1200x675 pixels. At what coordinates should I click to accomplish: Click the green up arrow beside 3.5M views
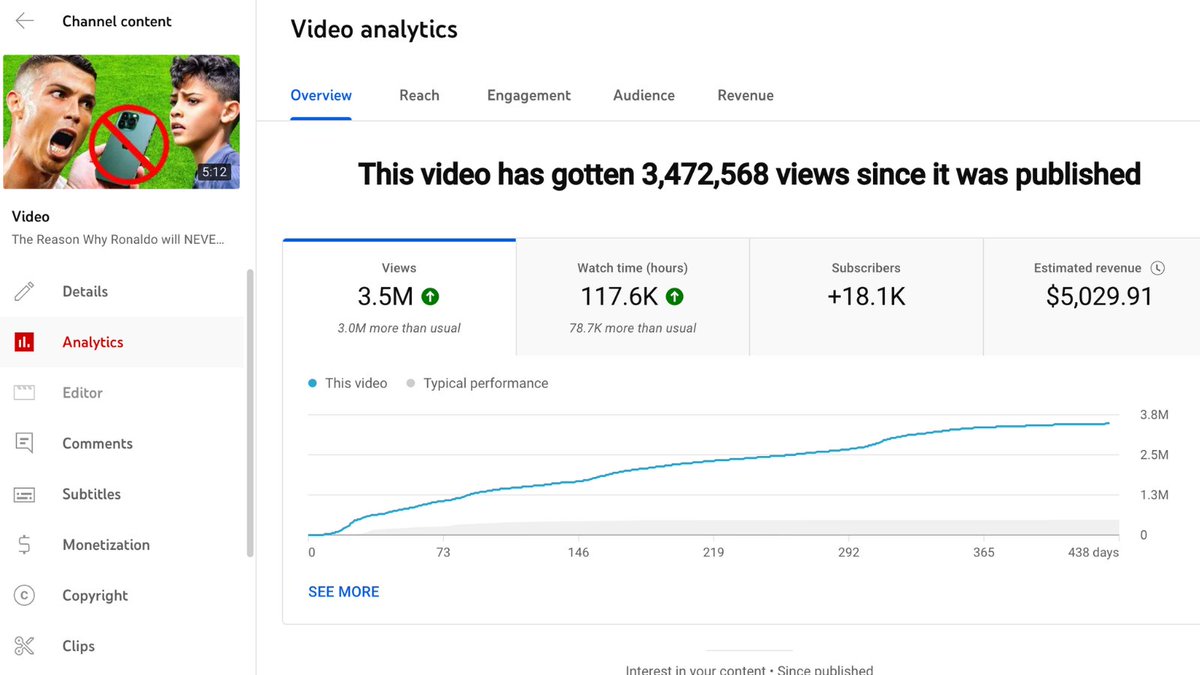[x=430, y=297]
